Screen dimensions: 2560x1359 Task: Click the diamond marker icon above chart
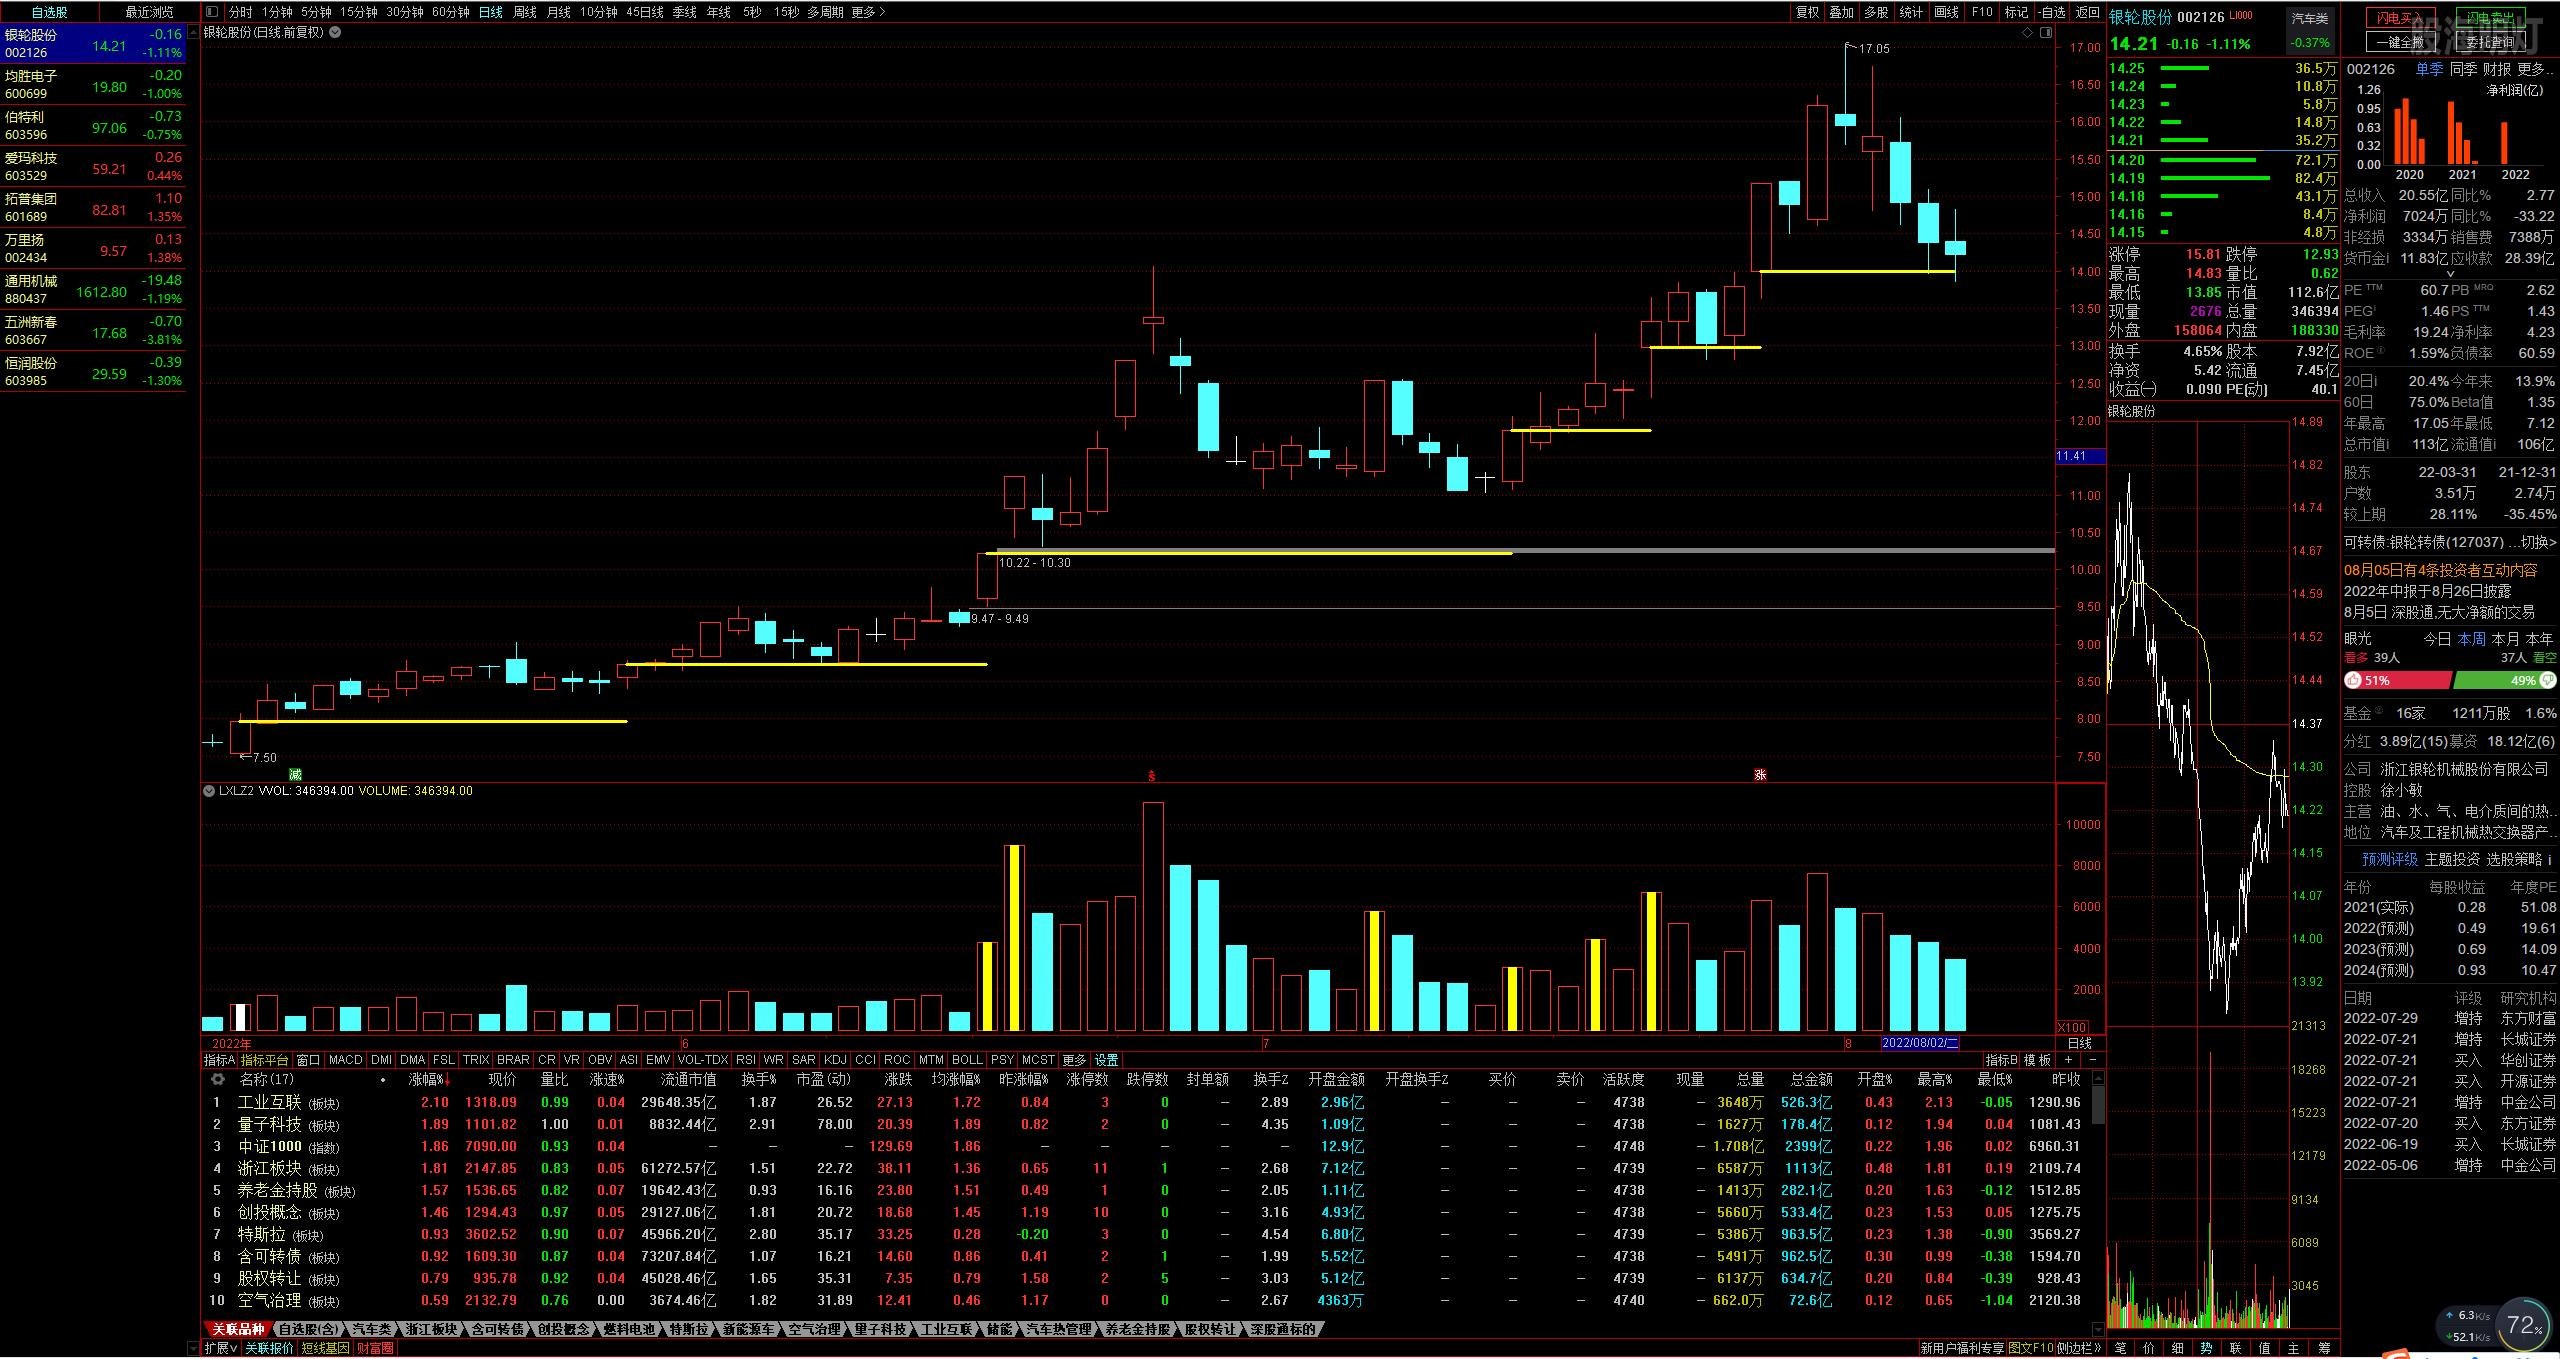click(2027, 33)
